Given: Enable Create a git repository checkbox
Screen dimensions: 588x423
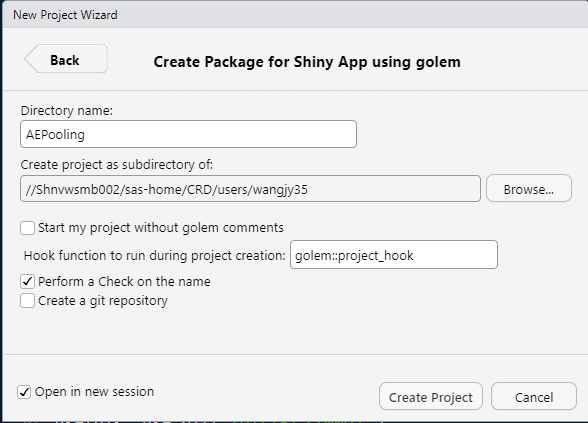Looking at the screenshot, I should tap(27, 300).
